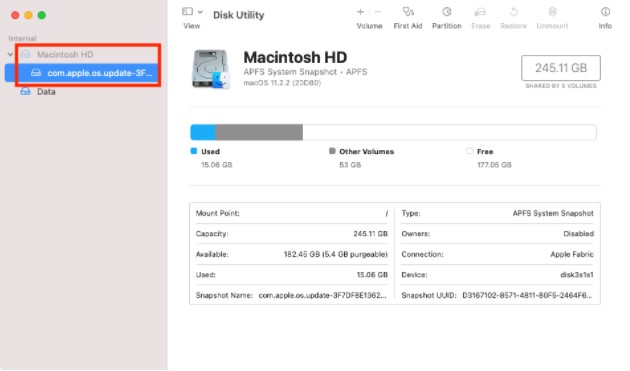Click the gray Other Volumes bar segment
The width and height of the screenshot is (630, 371).
point(259,132)
